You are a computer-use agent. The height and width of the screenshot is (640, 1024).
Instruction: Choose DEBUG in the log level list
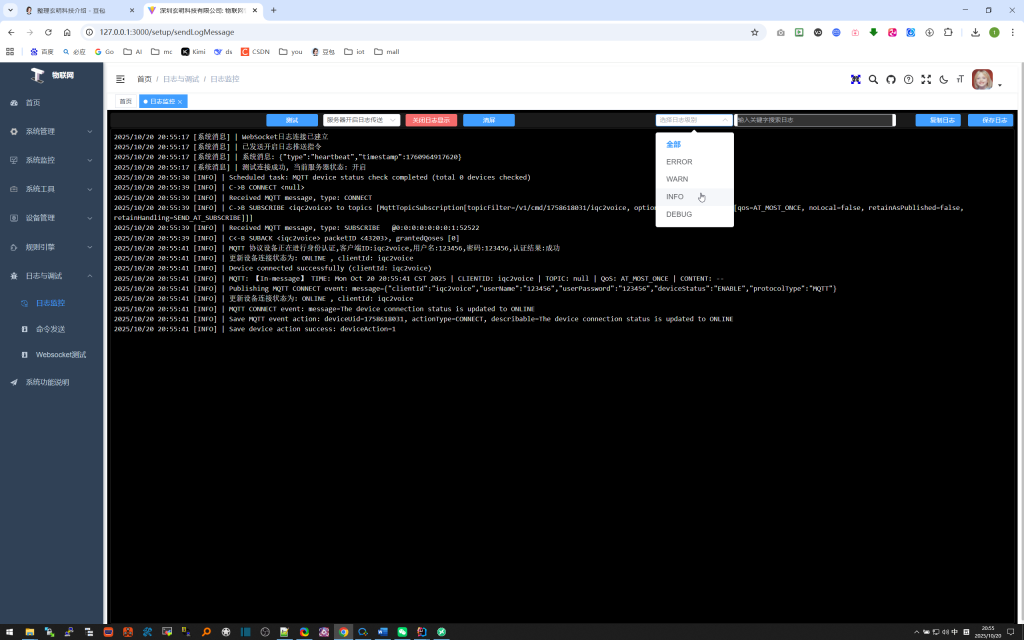[x=679, y=214]
